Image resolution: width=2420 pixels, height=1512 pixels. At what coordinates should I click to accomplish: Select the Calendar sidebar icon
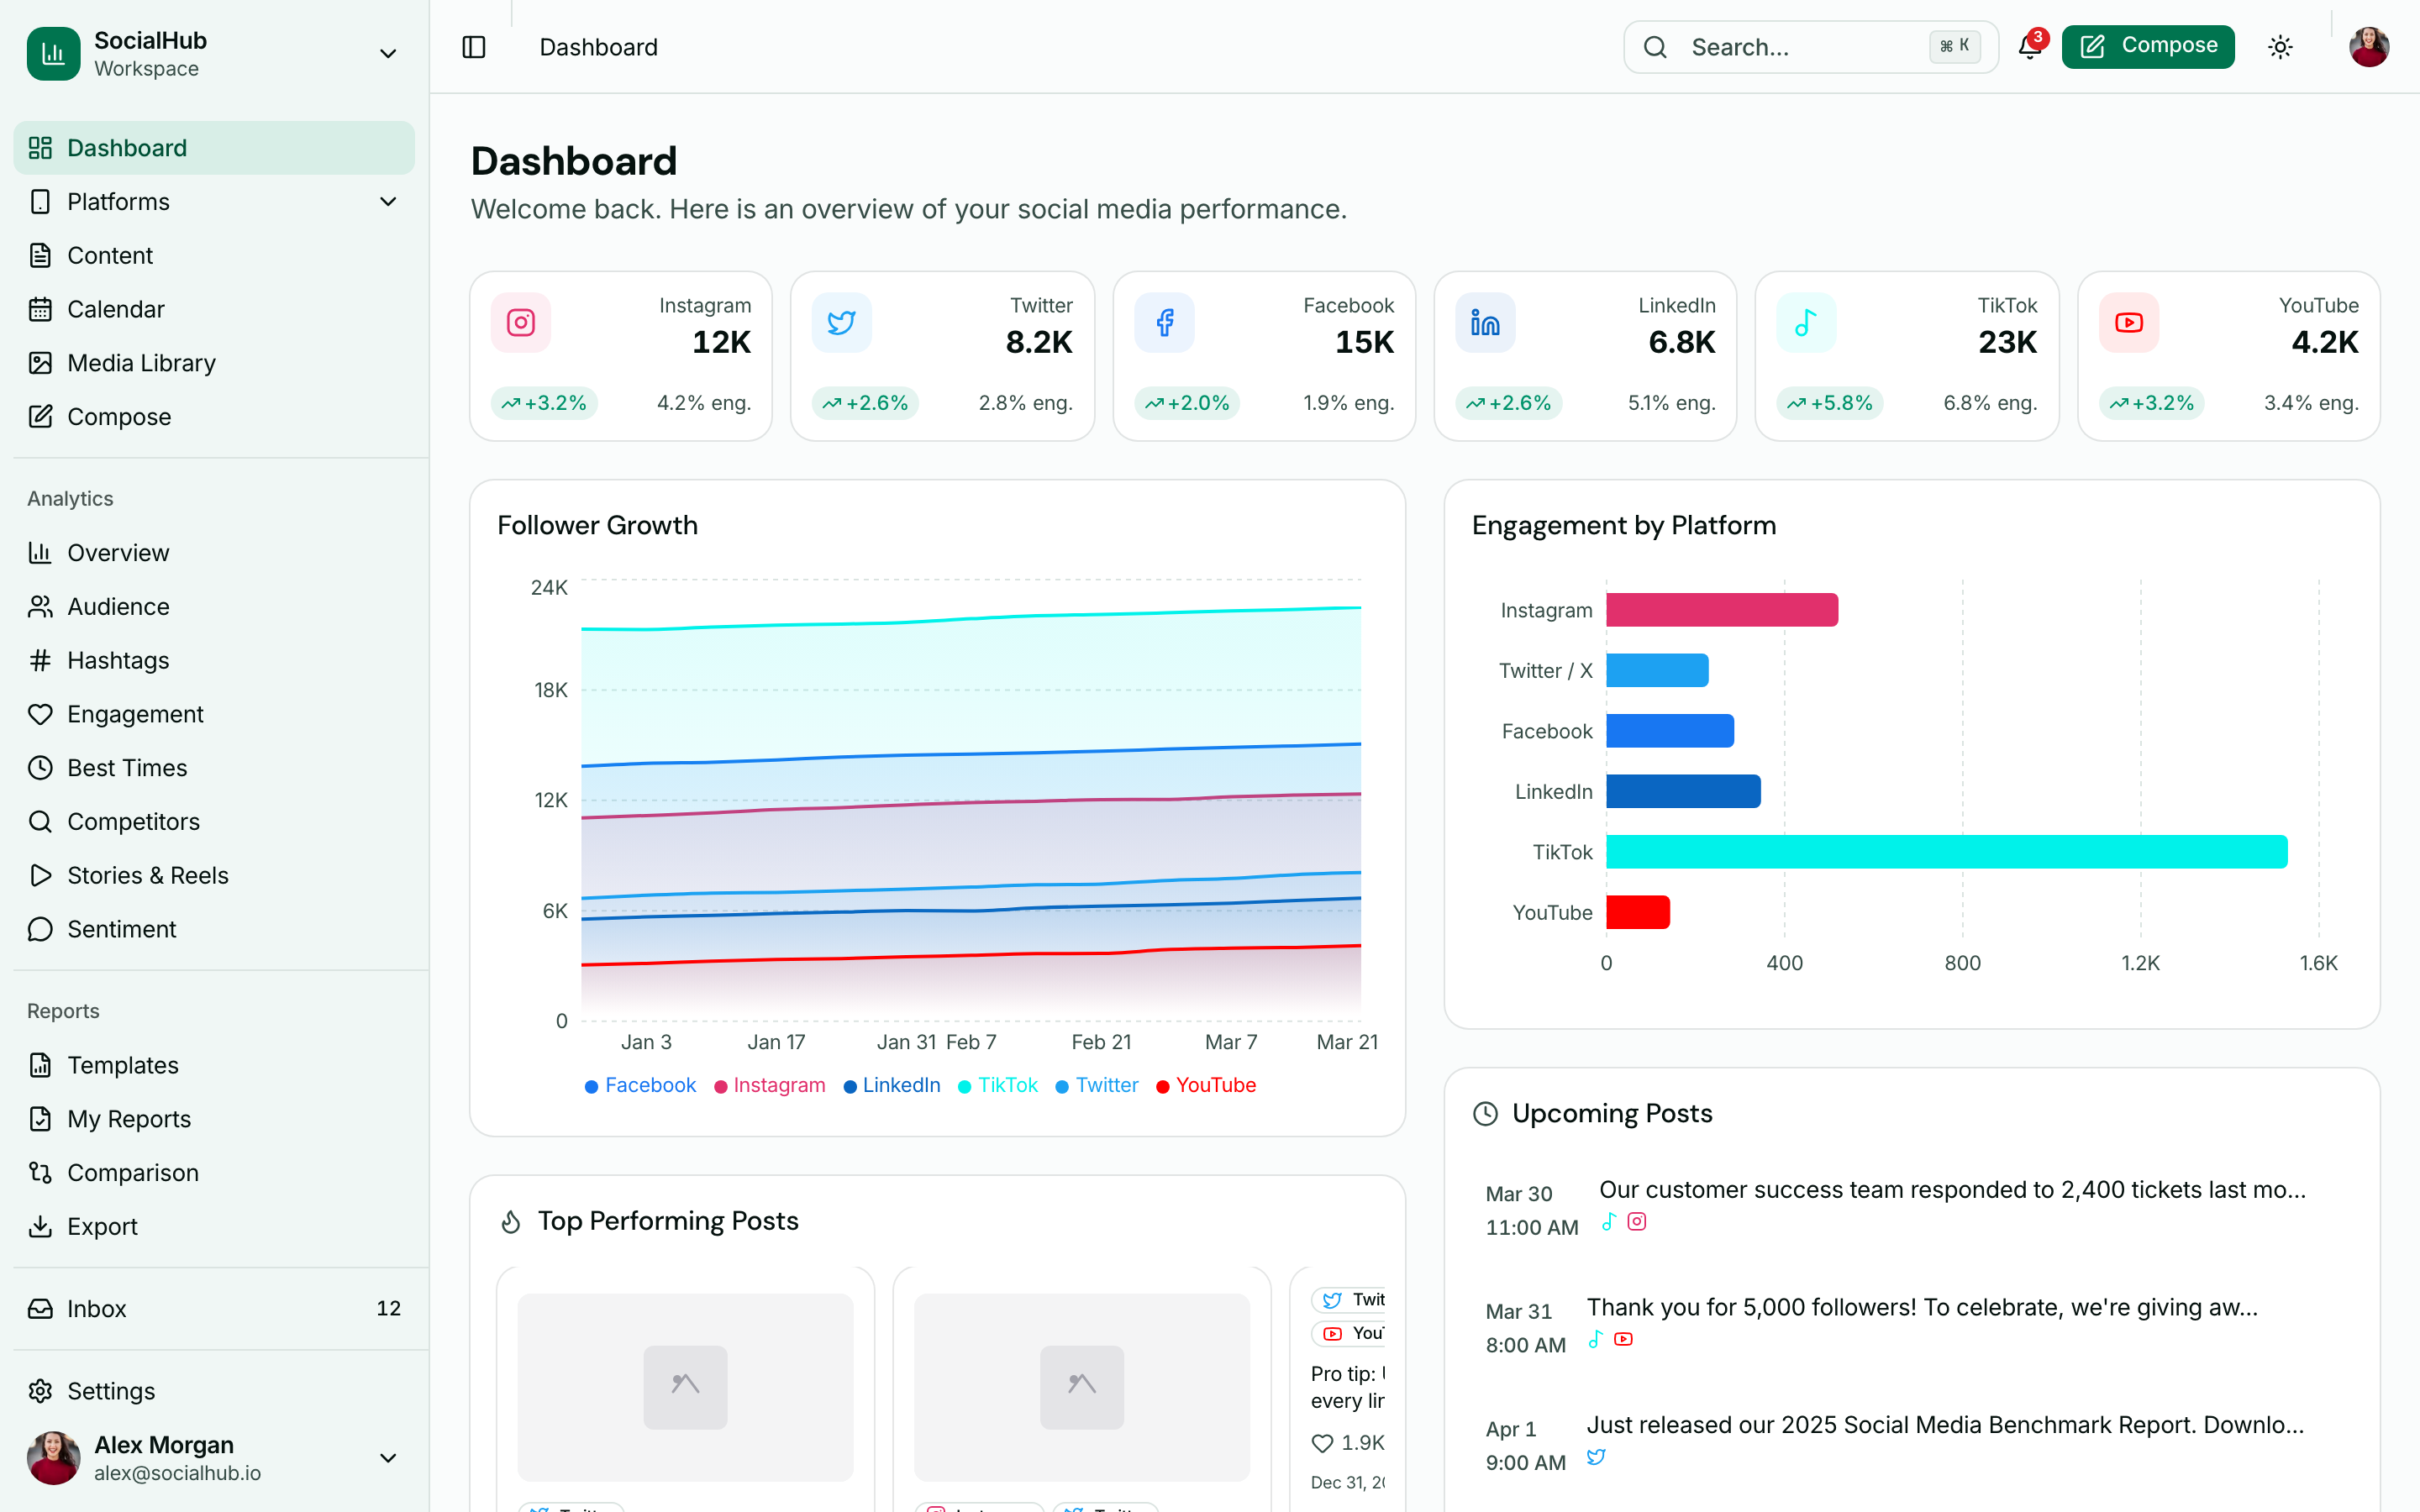40,309
